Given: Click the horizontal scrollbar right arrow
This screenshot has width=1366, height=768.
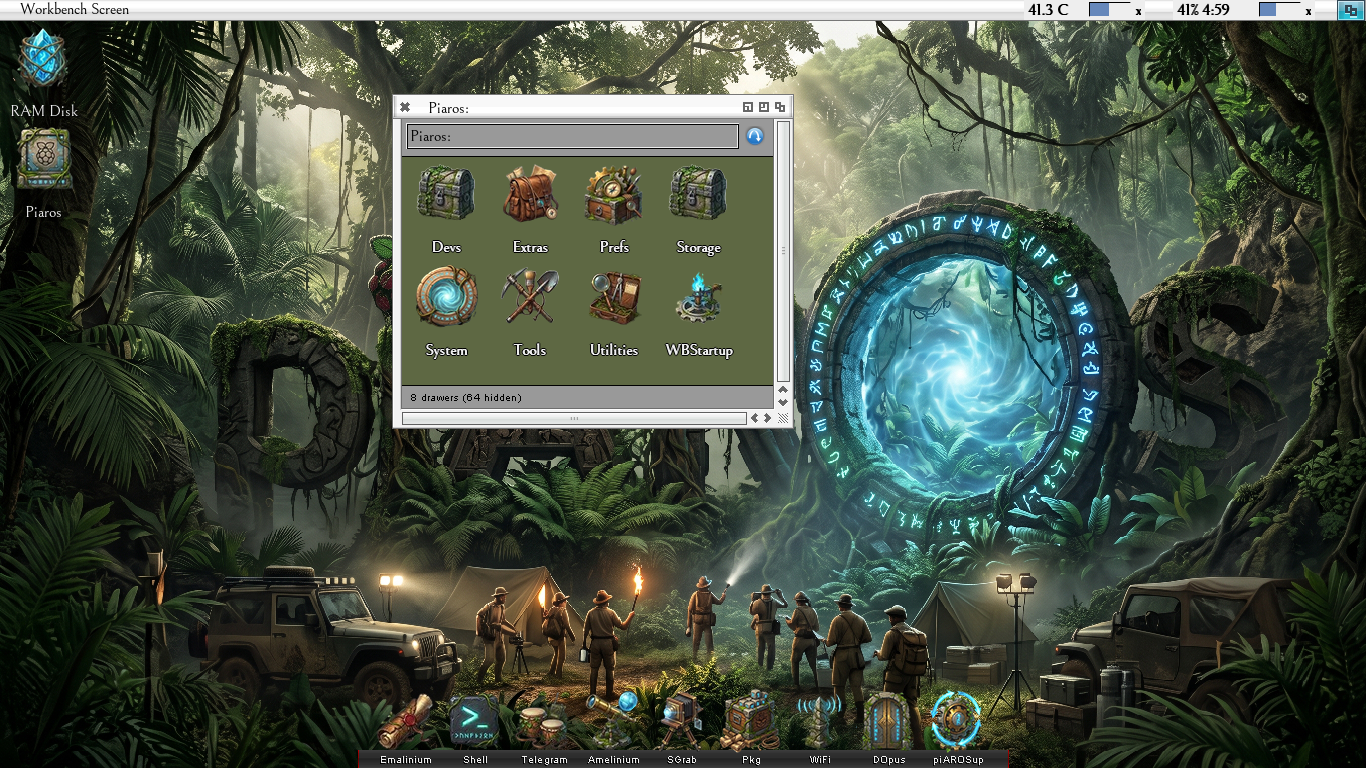Looking at the screenshot, I should click(767, 418).
